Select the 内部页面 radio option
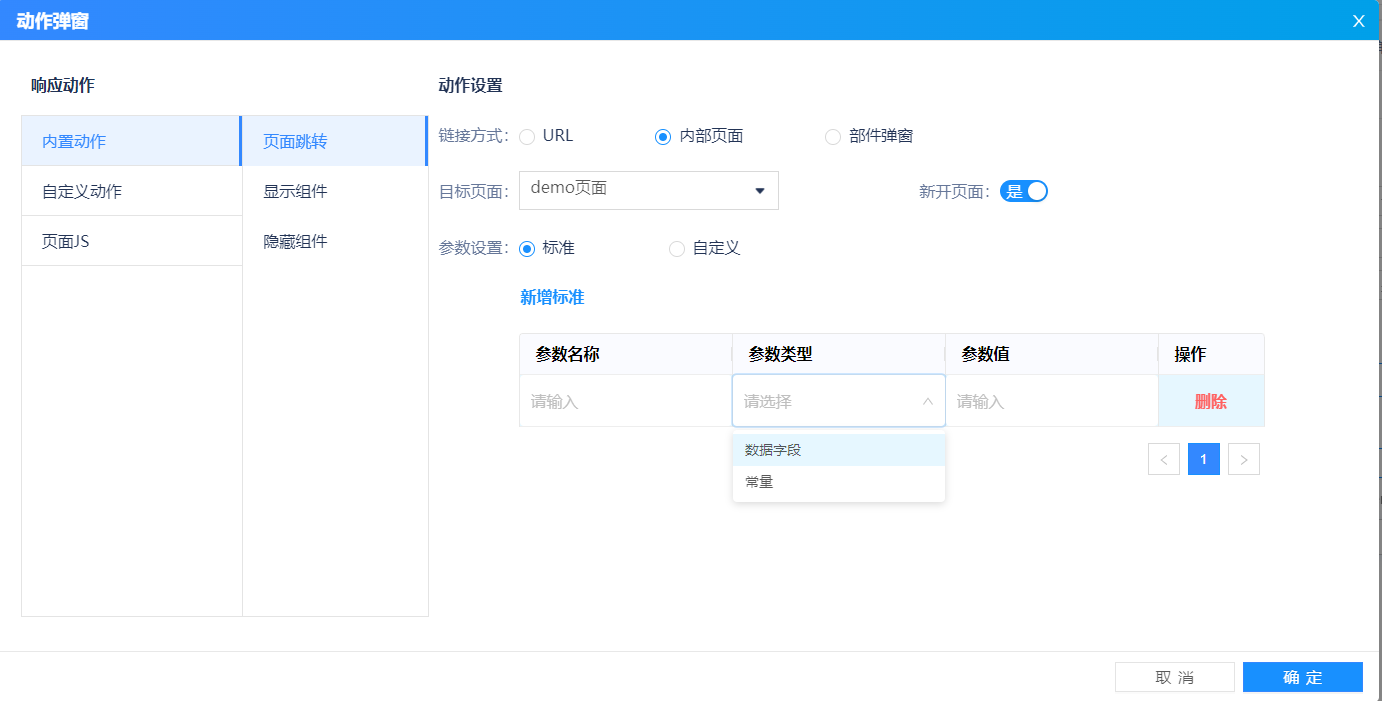 [662, 137]
